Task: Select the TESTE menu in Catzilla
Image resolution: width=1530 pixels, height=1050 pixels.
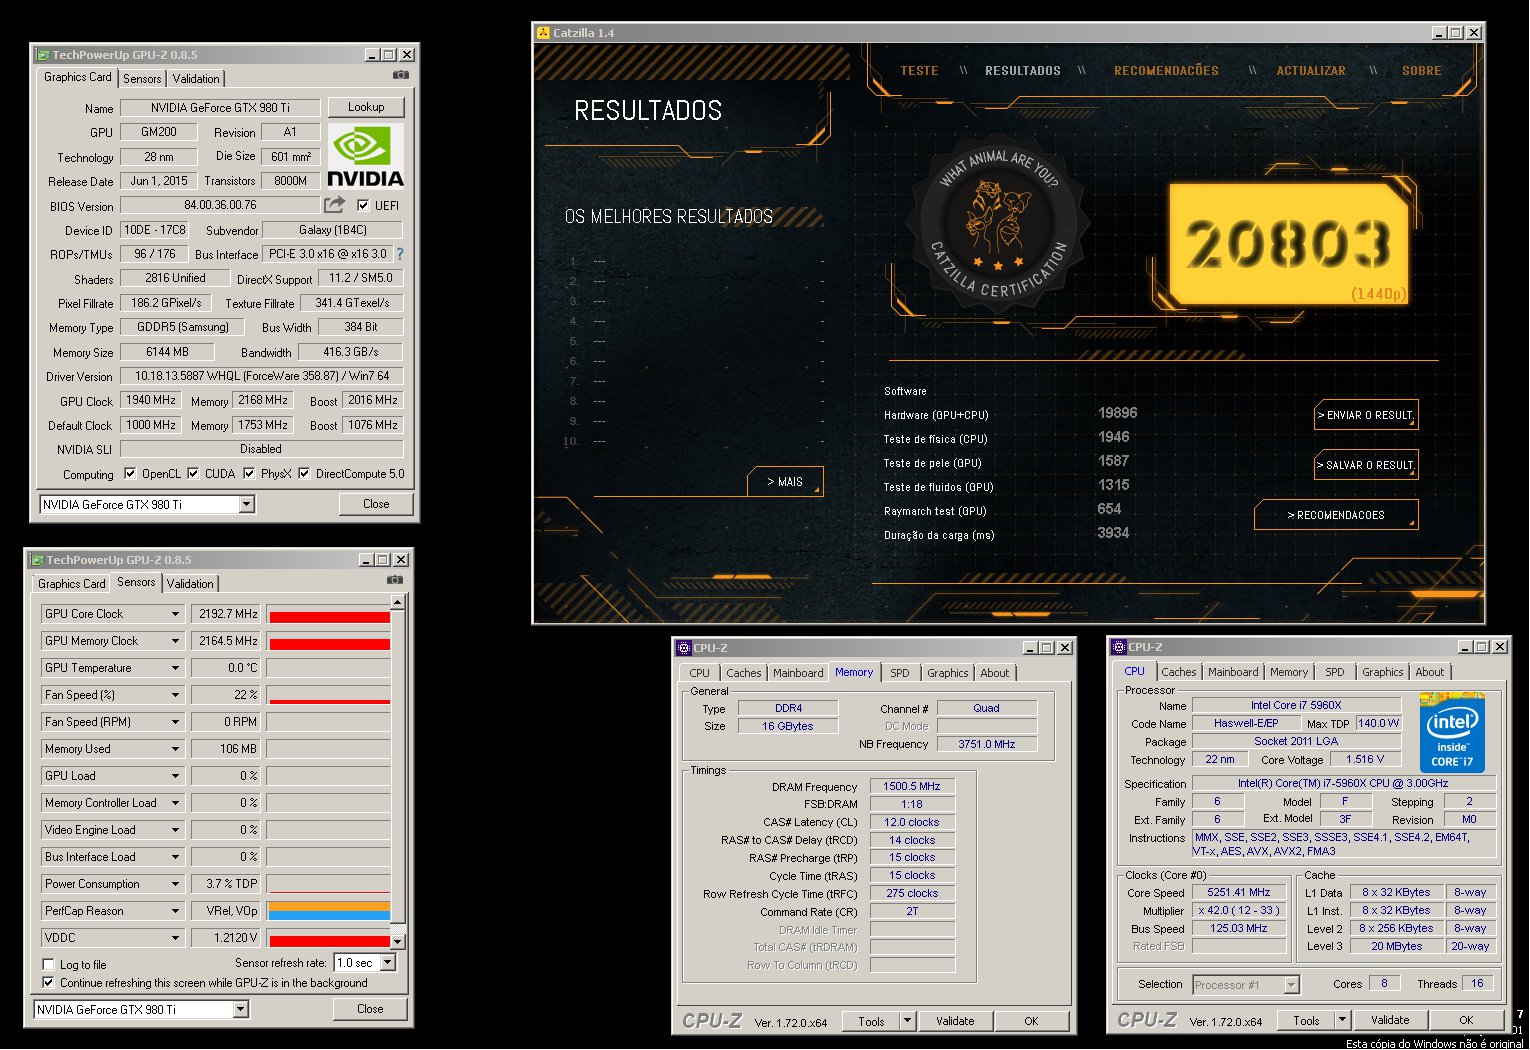Action: (919, 71)
